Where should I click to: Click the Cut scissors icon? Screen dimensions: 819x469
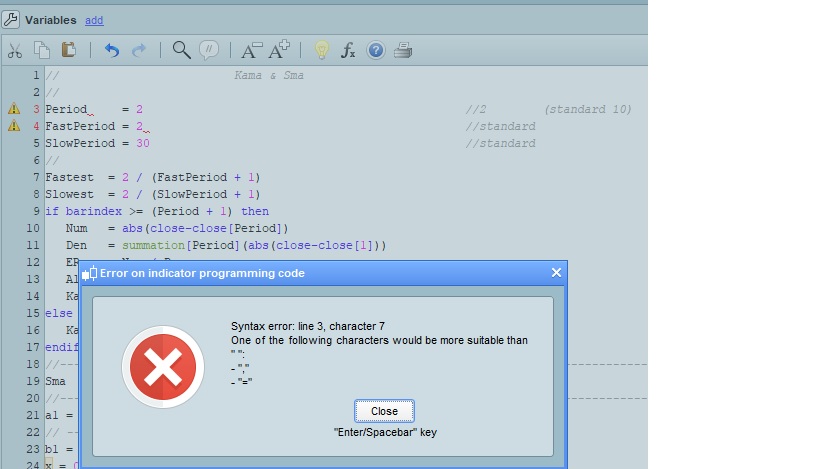tap(15, 51)
